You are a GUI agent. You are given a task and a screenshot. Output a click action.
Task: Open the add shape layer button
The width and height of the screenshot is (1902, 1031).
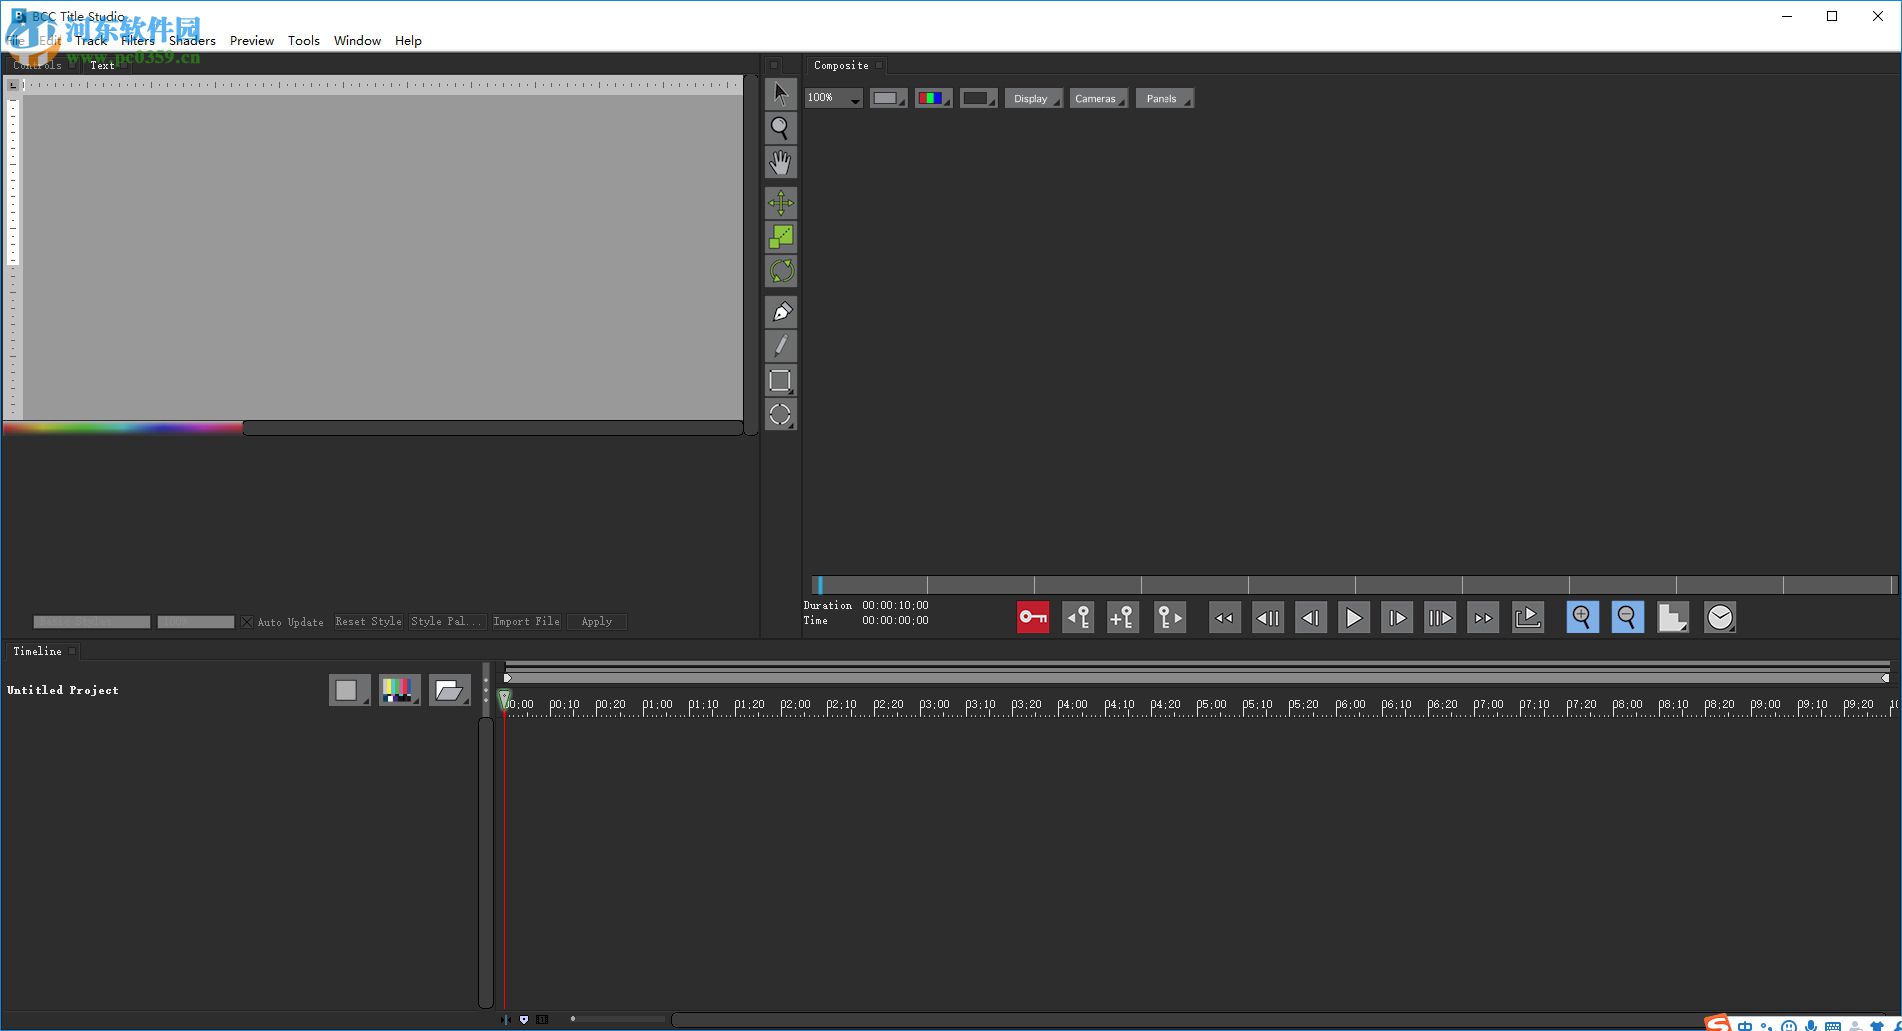coord(349,690)
